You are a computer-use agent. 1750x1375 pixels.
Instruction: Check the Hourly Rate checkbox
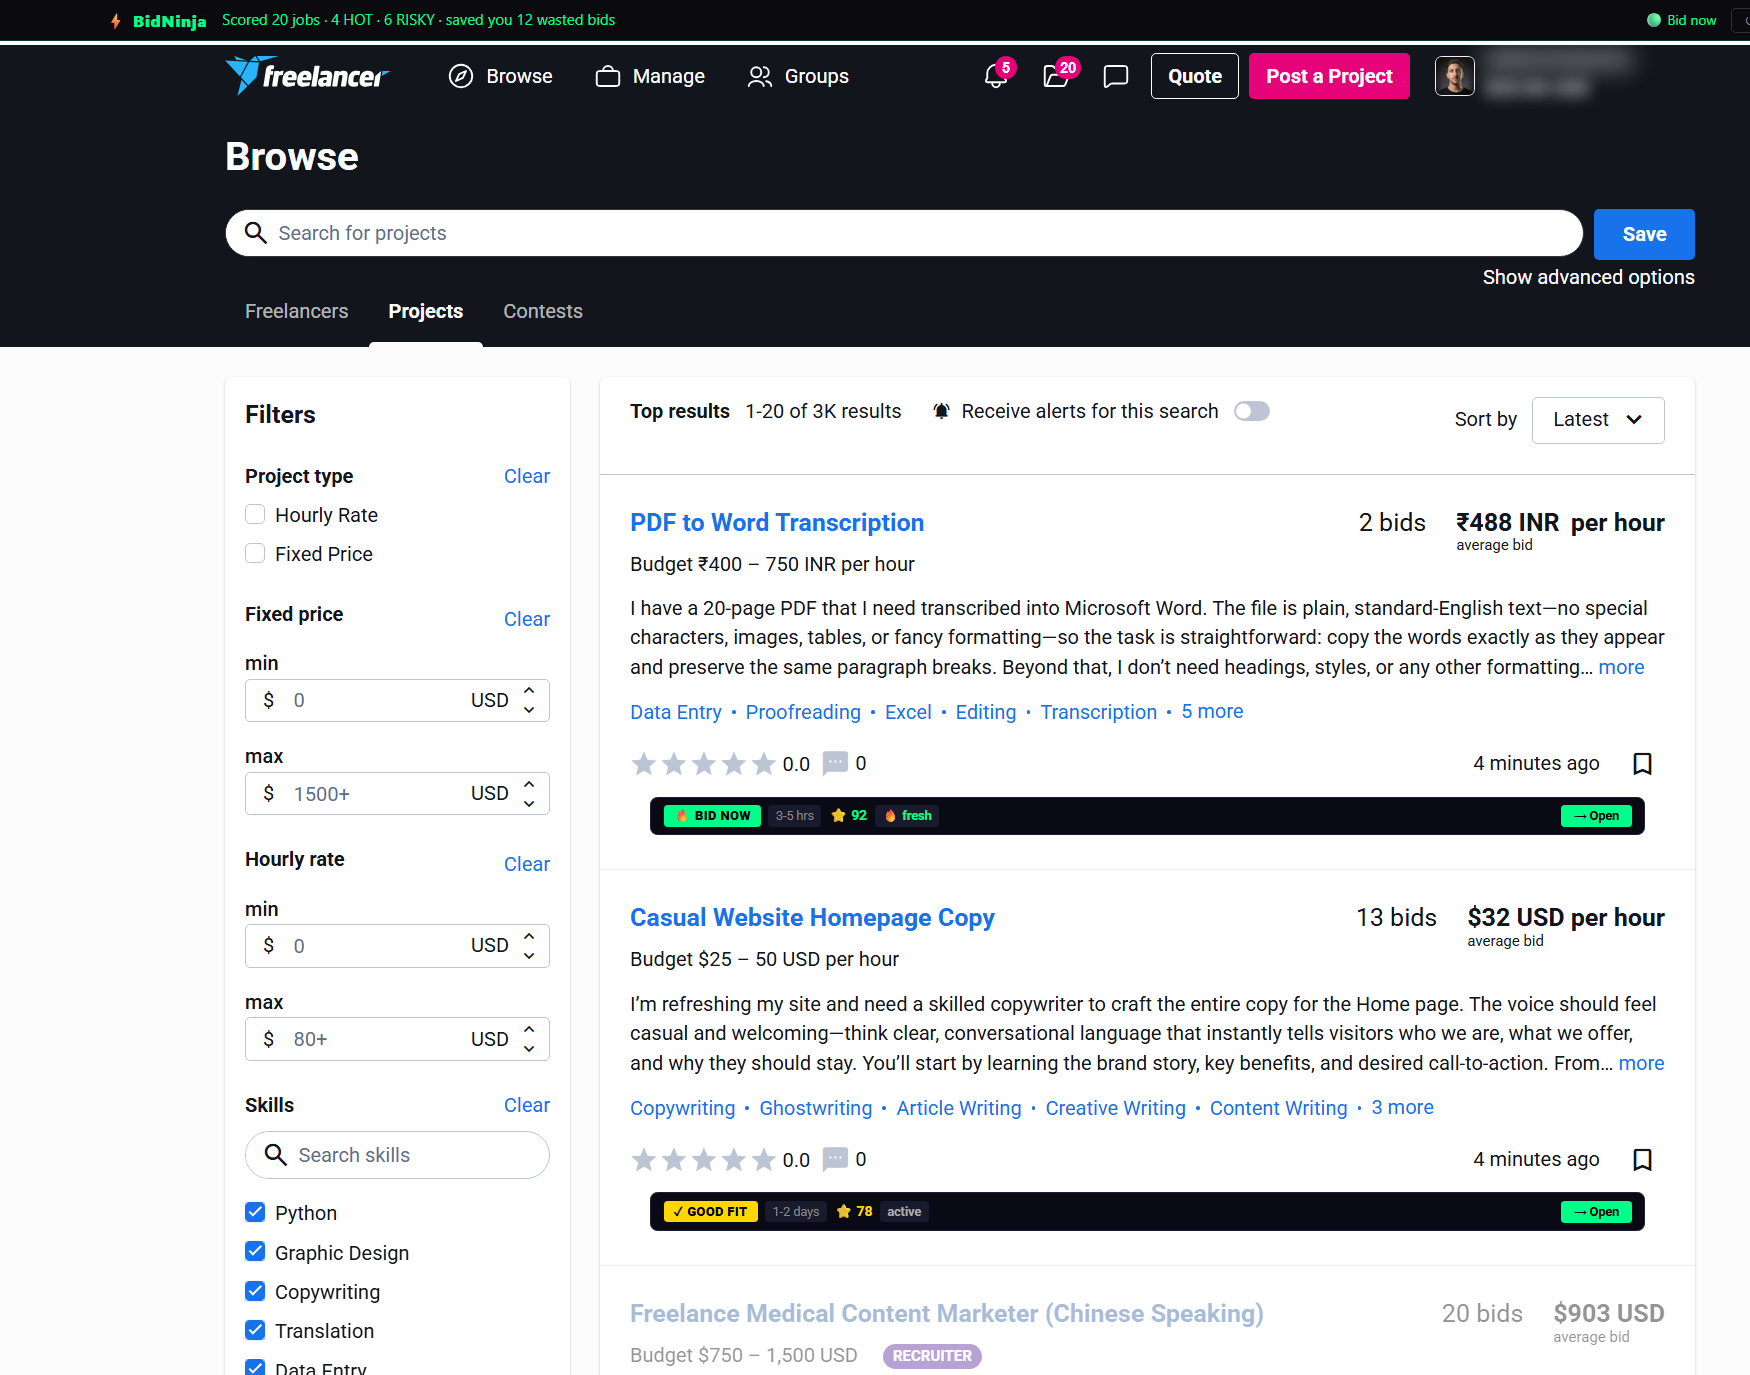point(255,514)
